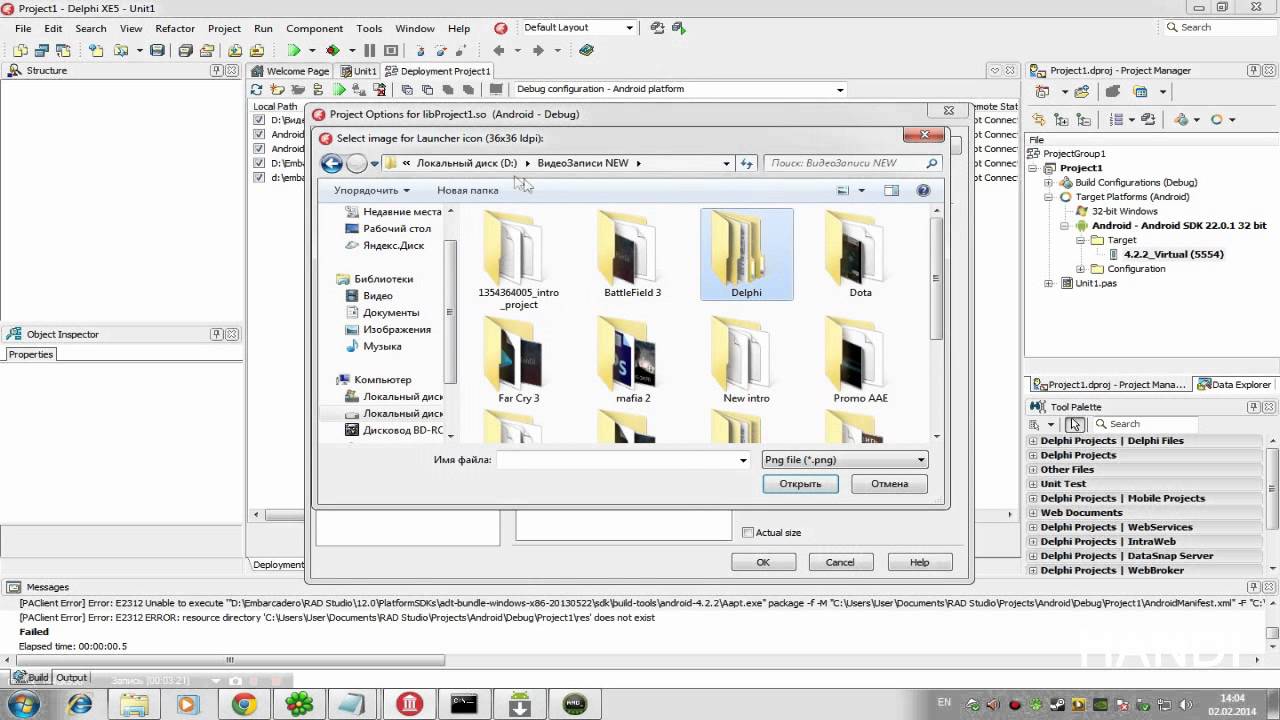Toggle checkbox for the d:\emba row in Deployment list
This screenshot has width=1280, height=720.
259,178
